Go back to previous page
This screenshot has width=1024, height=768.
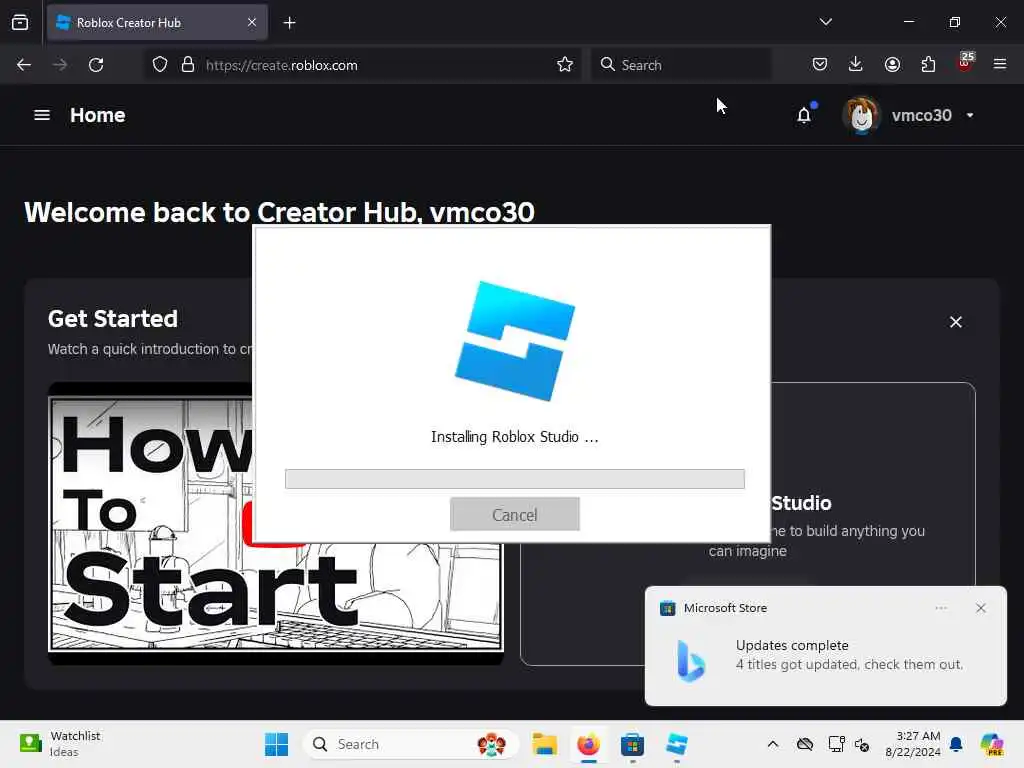click(x=24, y=65)
